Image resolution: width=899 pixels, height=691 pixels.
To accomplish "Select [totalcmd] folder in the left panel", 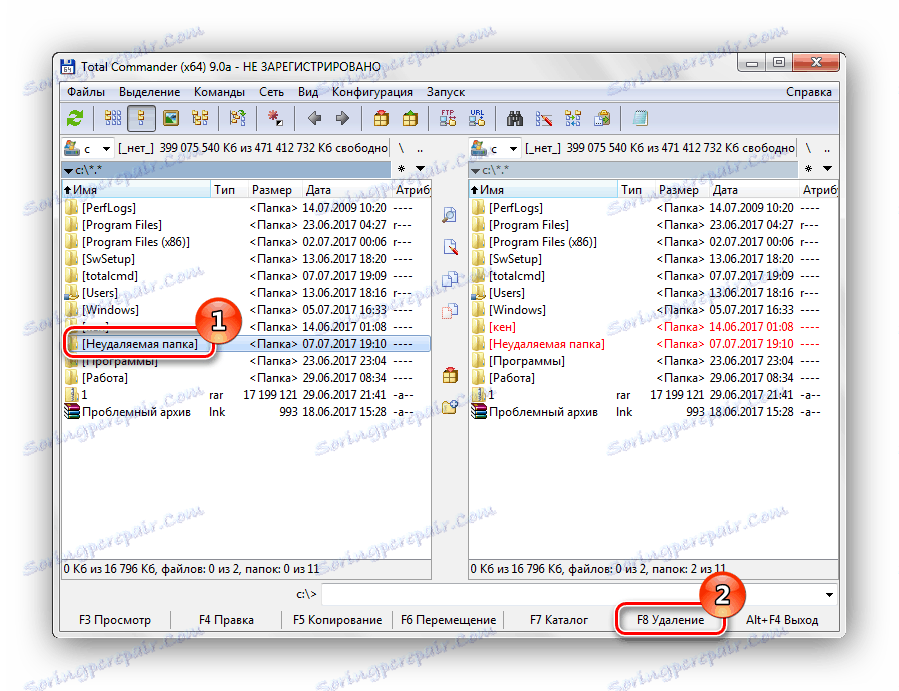I will point(247,276).
